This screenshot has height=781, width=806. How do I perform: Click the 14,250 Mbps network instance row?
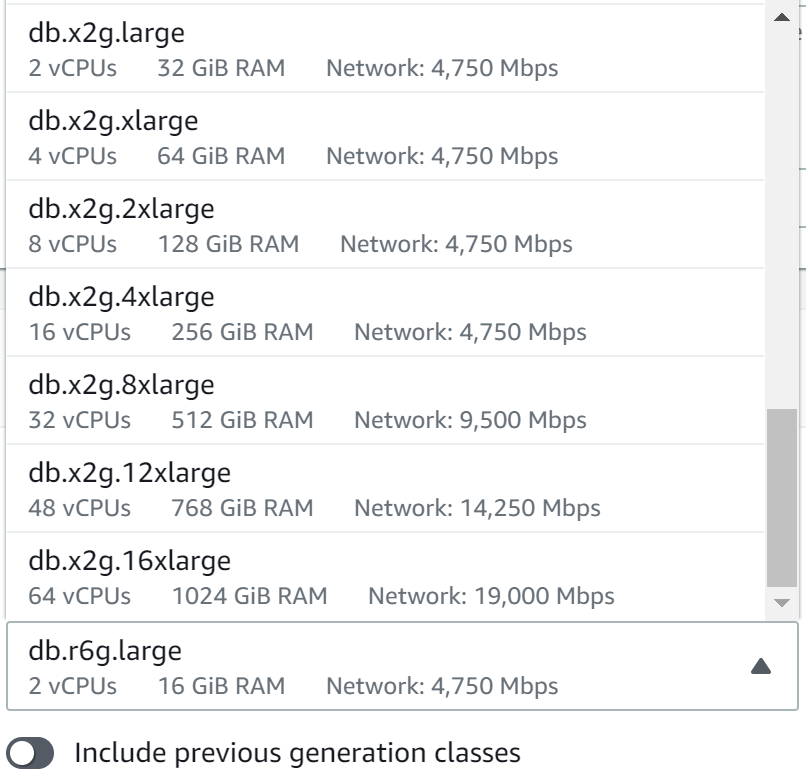[386, 488]
